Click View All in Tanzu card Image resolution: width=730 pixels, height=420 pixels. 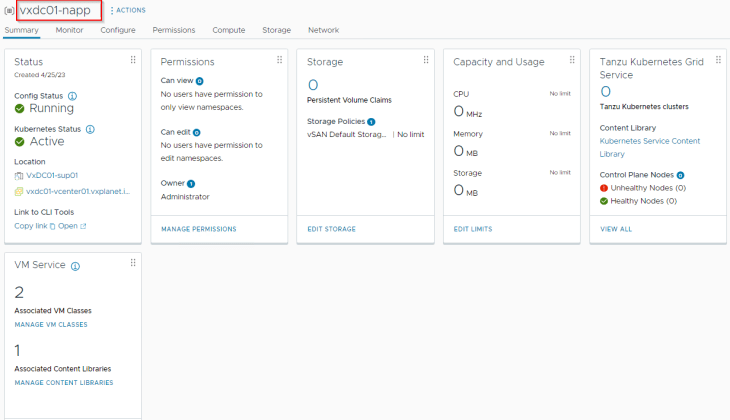pyautogui.click(x=616, y=229)
